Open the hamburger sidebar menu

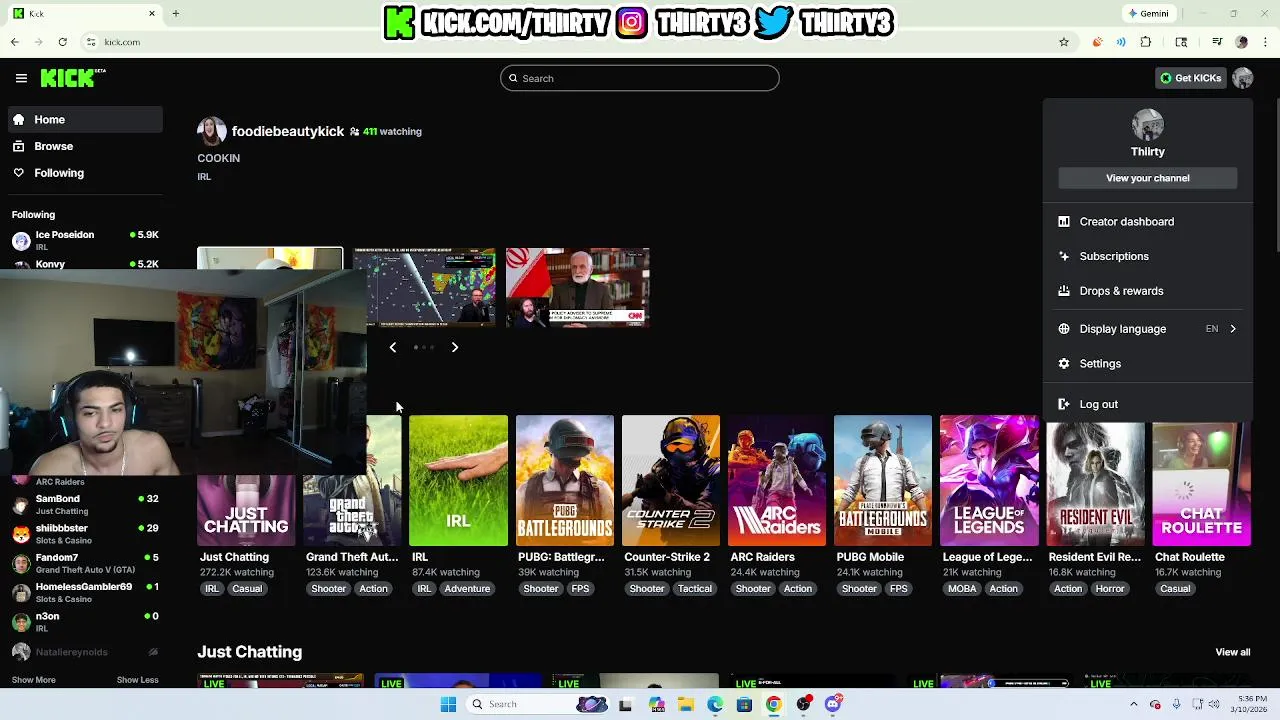[21, 78]
